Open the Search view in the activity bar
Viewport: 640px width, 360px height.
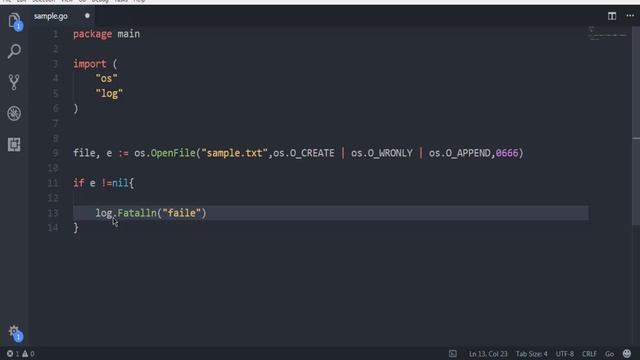[14, 51]
